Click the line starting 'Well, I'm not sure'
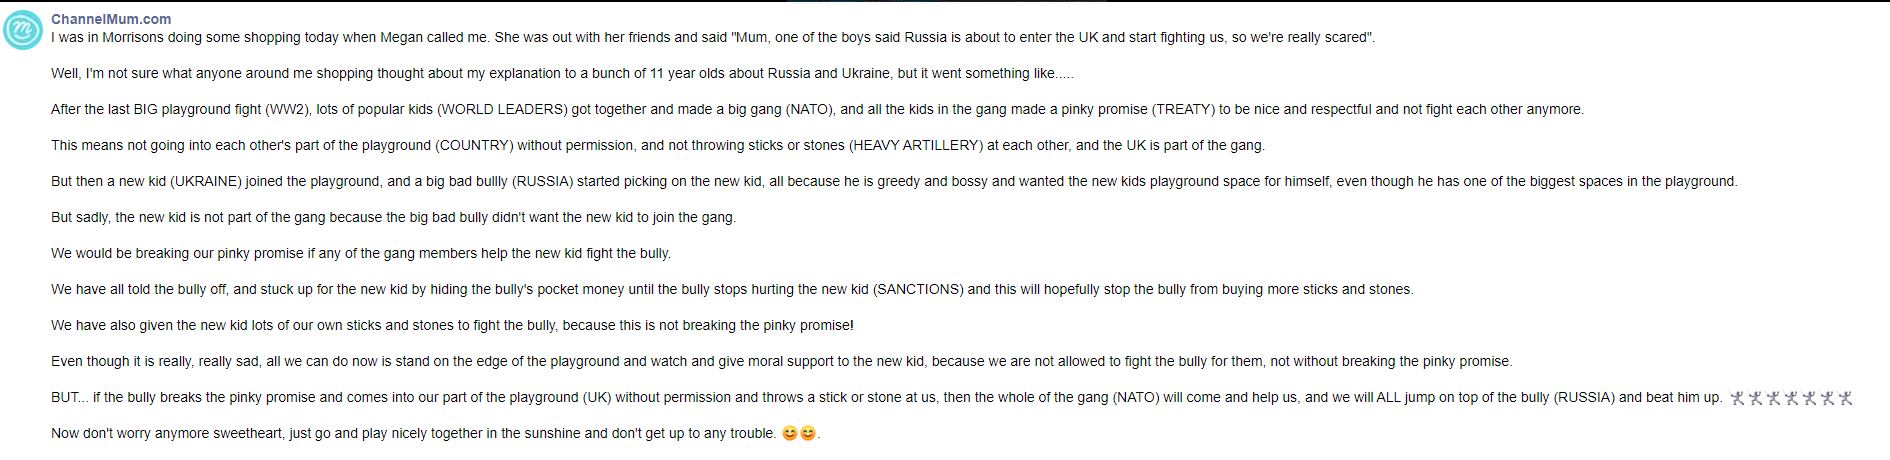Viewport: 1890px width, 460px height. tap(562, 73)
